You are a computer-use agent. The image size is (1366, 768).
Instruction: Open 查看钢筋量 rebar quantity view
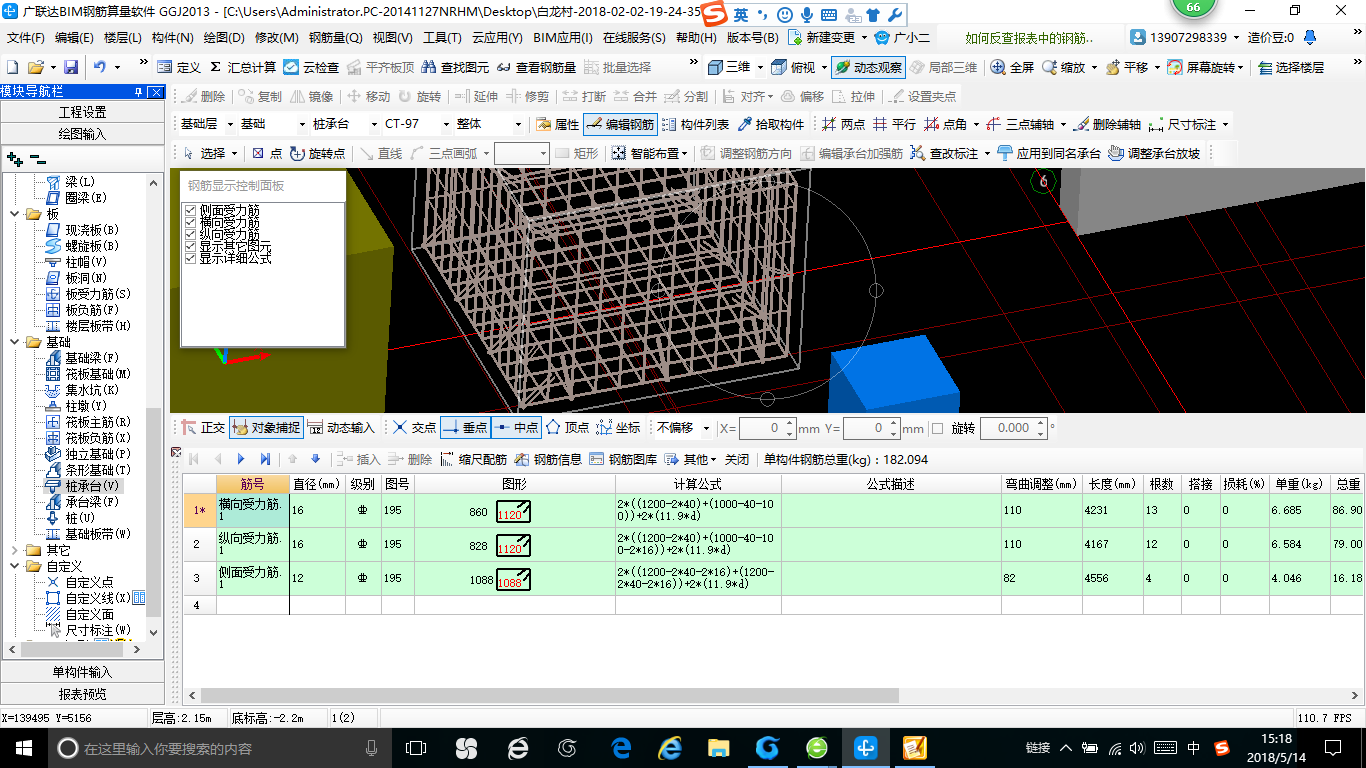536,67
